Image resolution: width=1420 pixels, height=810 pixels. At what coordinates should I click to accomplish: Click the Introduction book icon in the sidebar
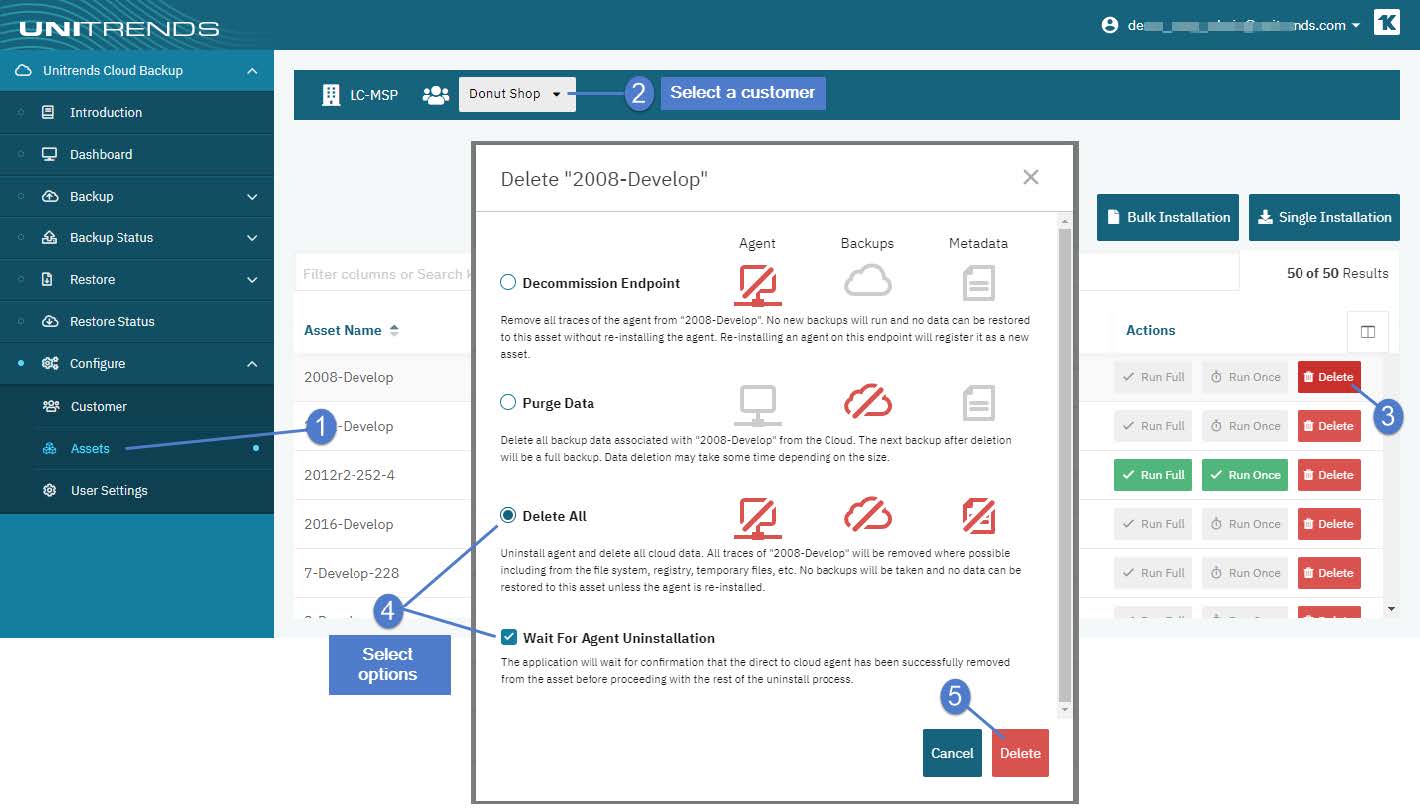tap(48, 113)
